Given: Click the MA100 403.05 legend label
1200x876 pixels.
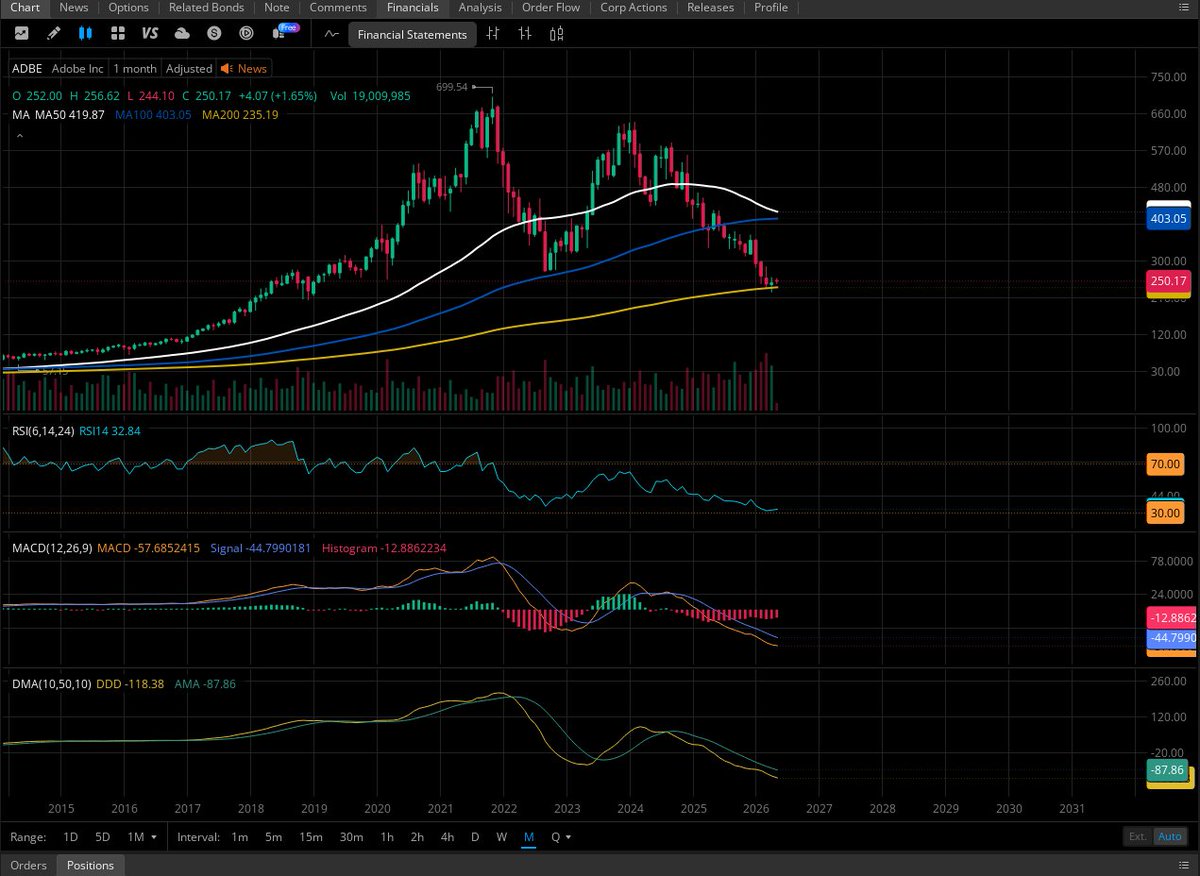Looking at the screenshot, I should [154, 115].
